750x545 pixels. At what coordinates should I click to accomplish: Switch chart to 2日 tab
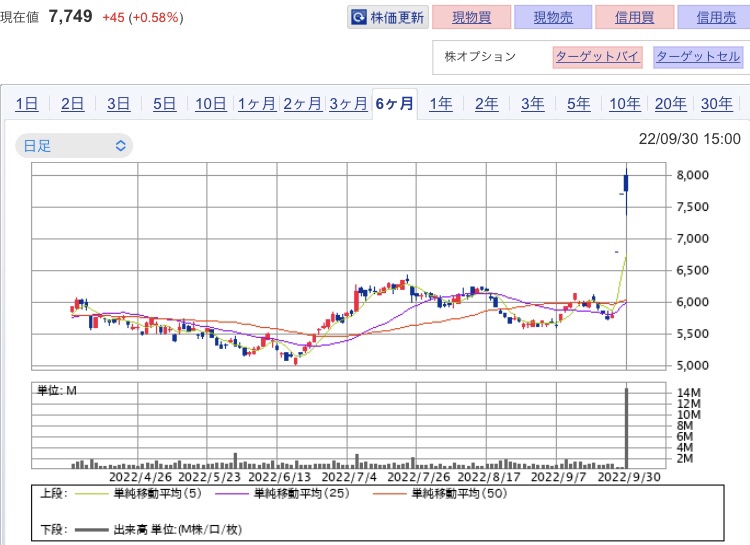tap(72, 103)
